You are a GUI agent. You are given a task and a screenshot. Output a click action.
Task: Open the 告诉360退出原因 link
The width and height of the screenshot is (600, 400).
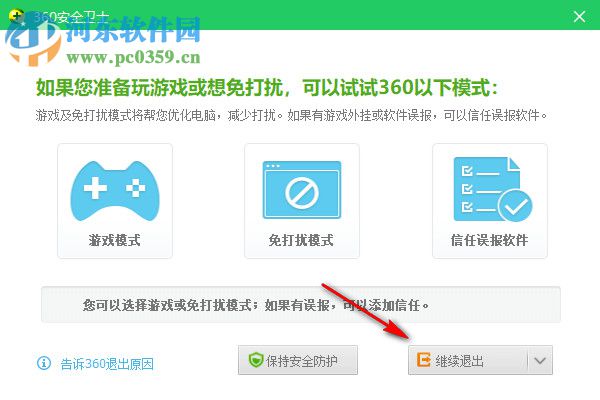point(107,363)
